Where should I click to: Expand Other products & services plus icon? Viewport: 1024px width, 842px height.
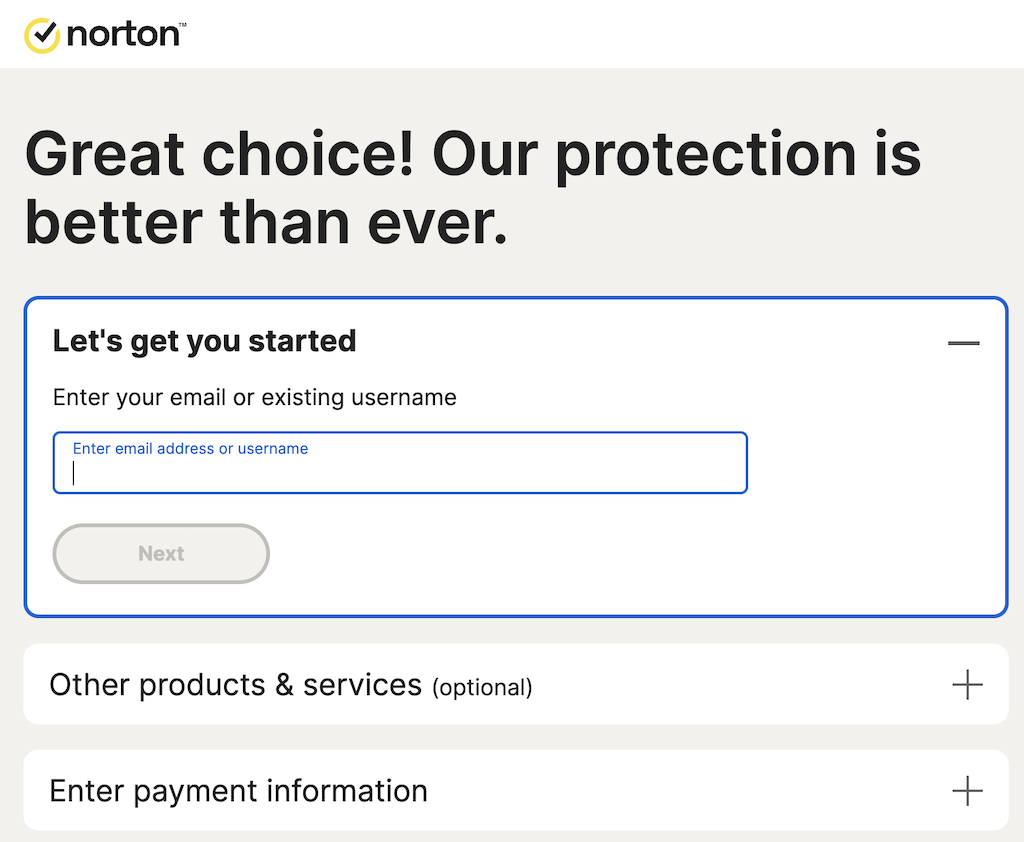pyautogui.click(x=967, y=685)
